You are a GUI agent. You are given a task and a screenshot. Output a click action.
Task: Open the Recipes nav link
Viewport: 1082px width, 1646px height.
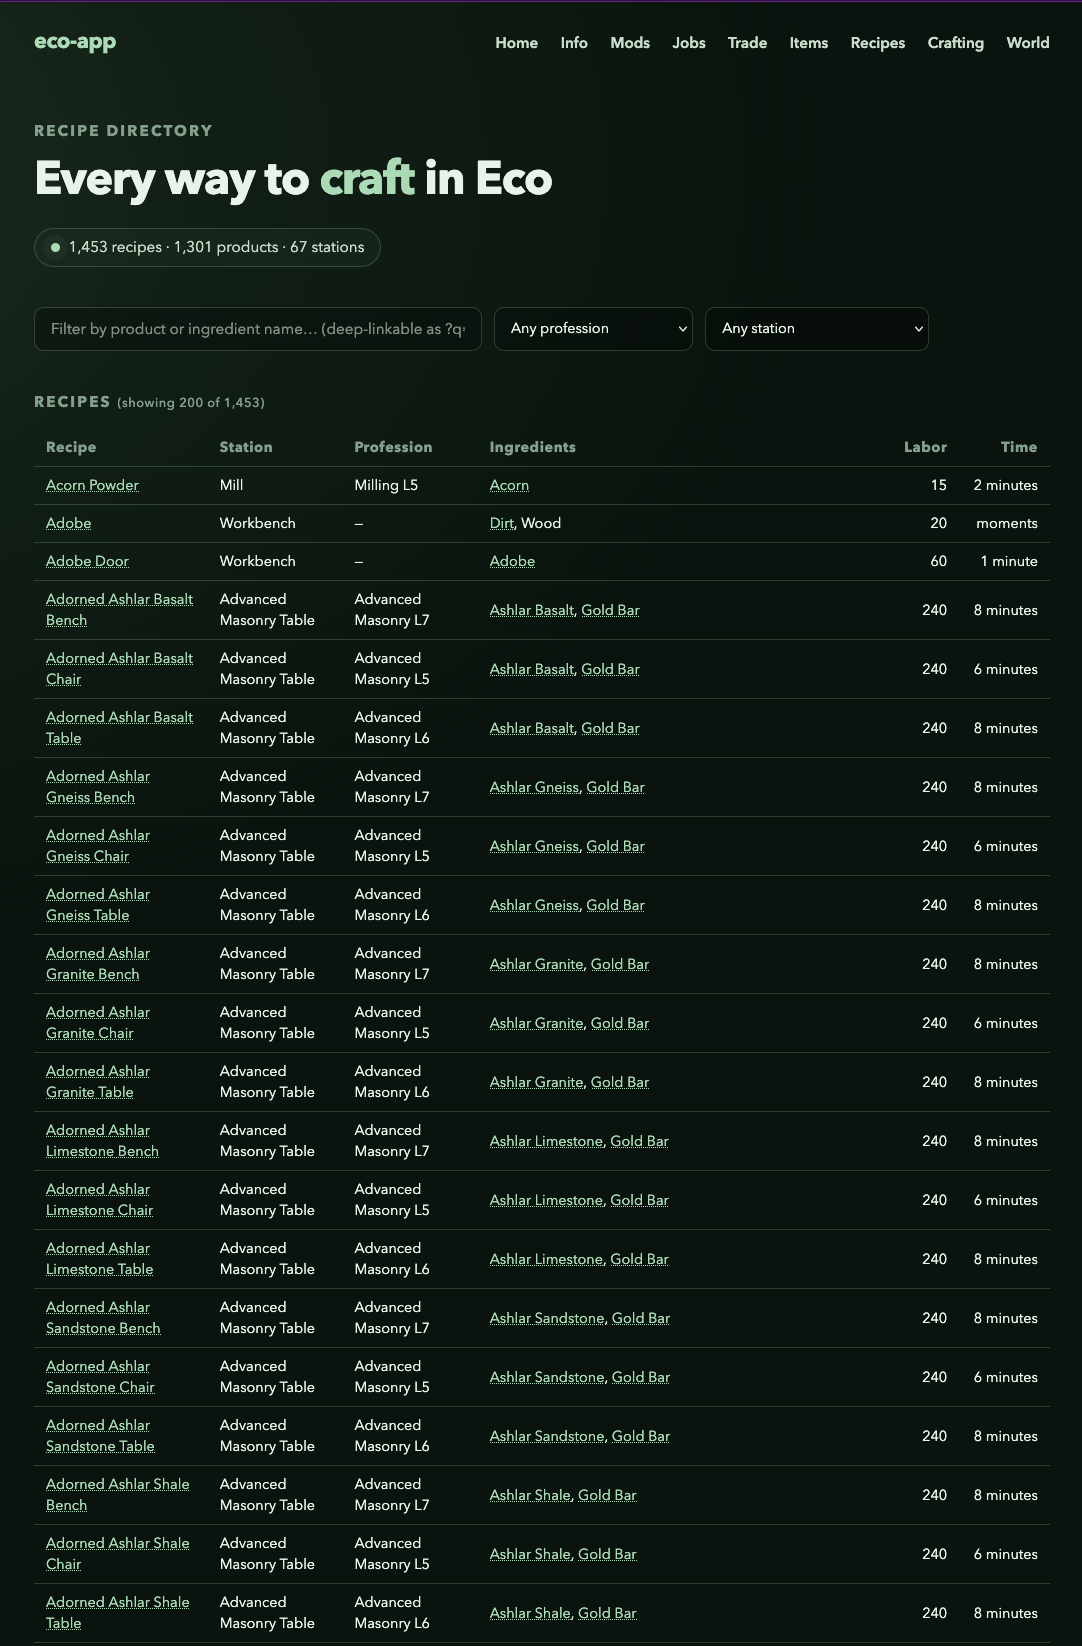(878, 43)
